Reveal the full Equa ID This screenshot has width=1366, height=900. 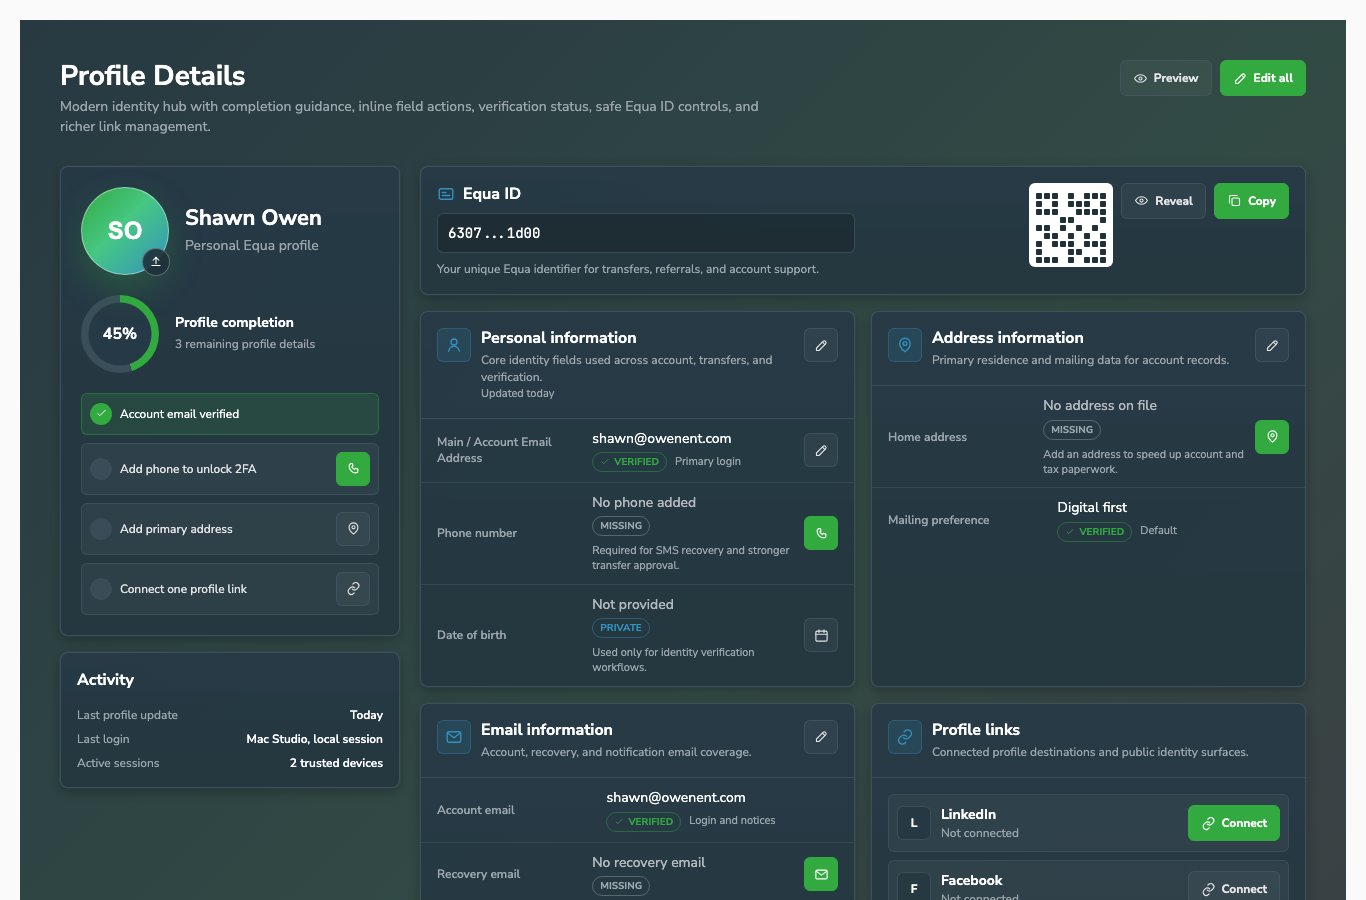[x=1163, y=201]
